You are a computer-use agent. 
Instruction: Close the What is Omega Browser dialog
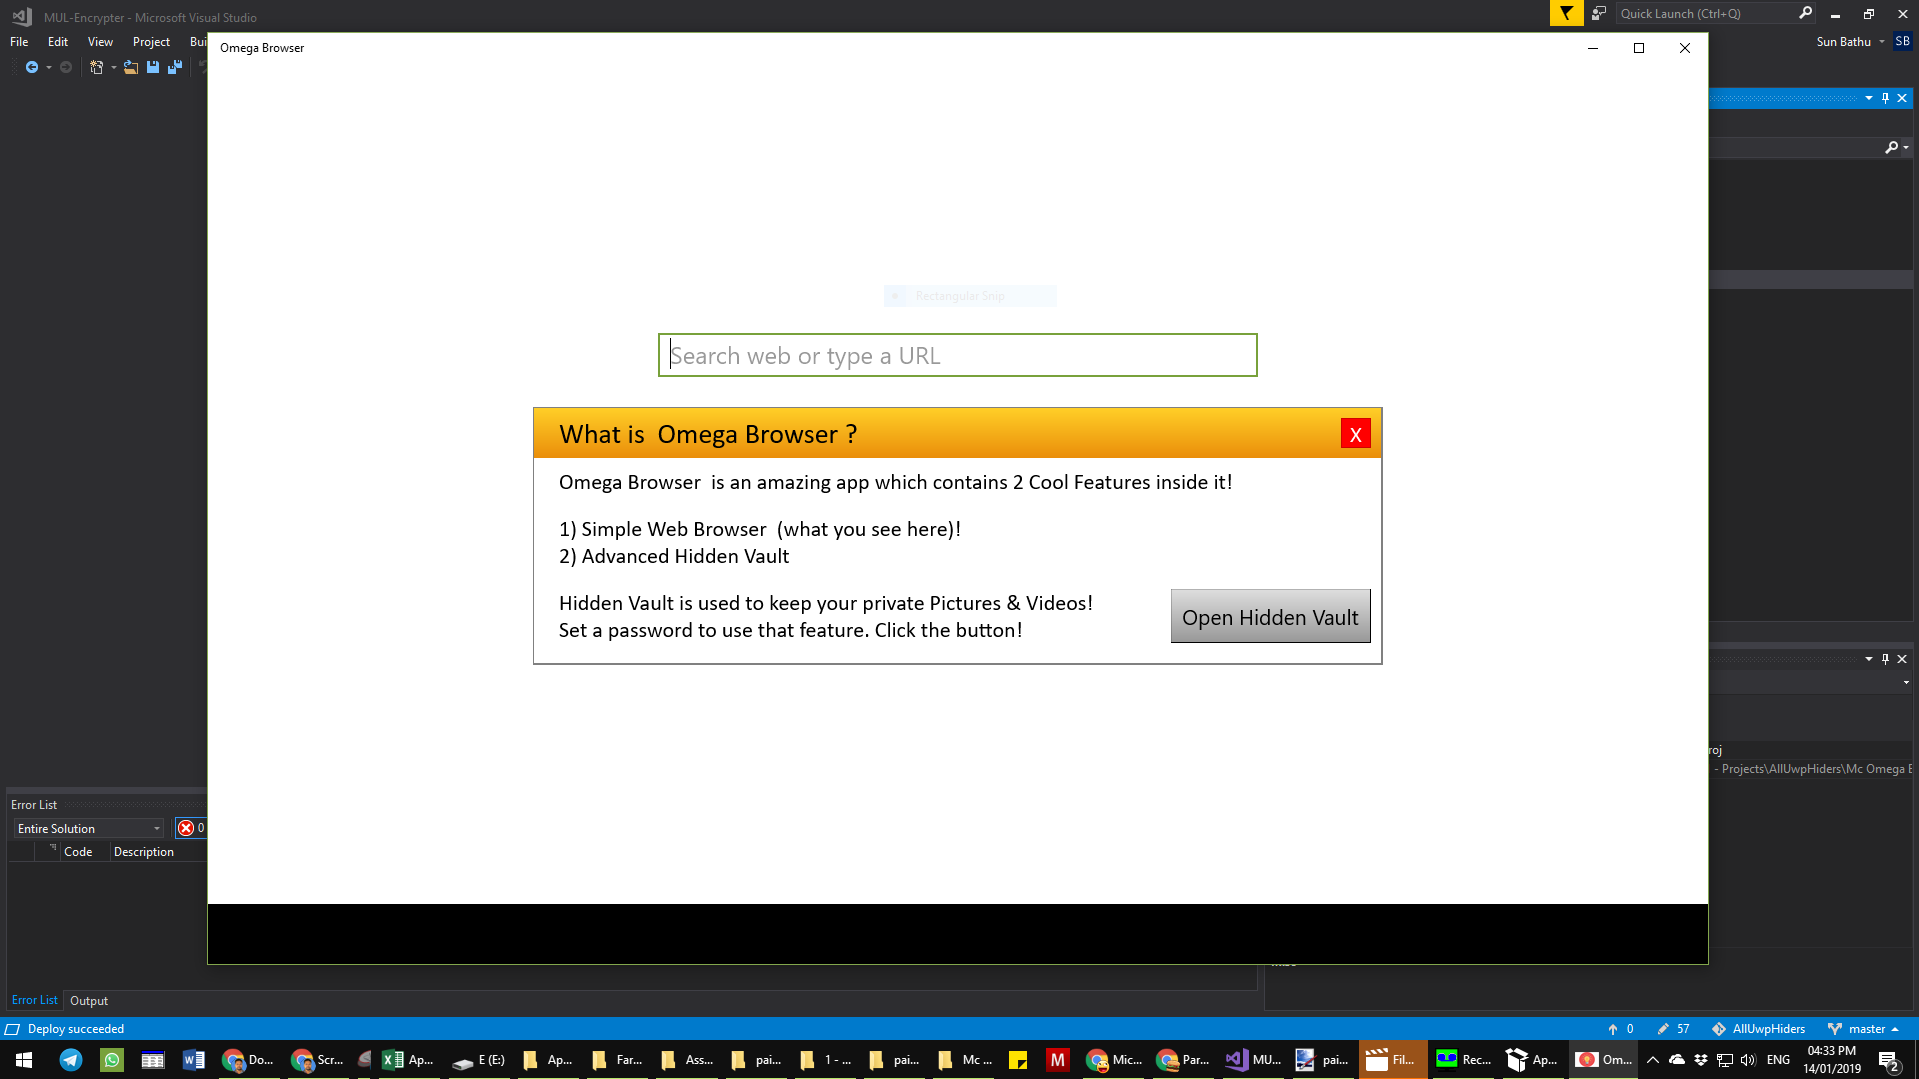pyautogui.click(x=1355, y=434)
